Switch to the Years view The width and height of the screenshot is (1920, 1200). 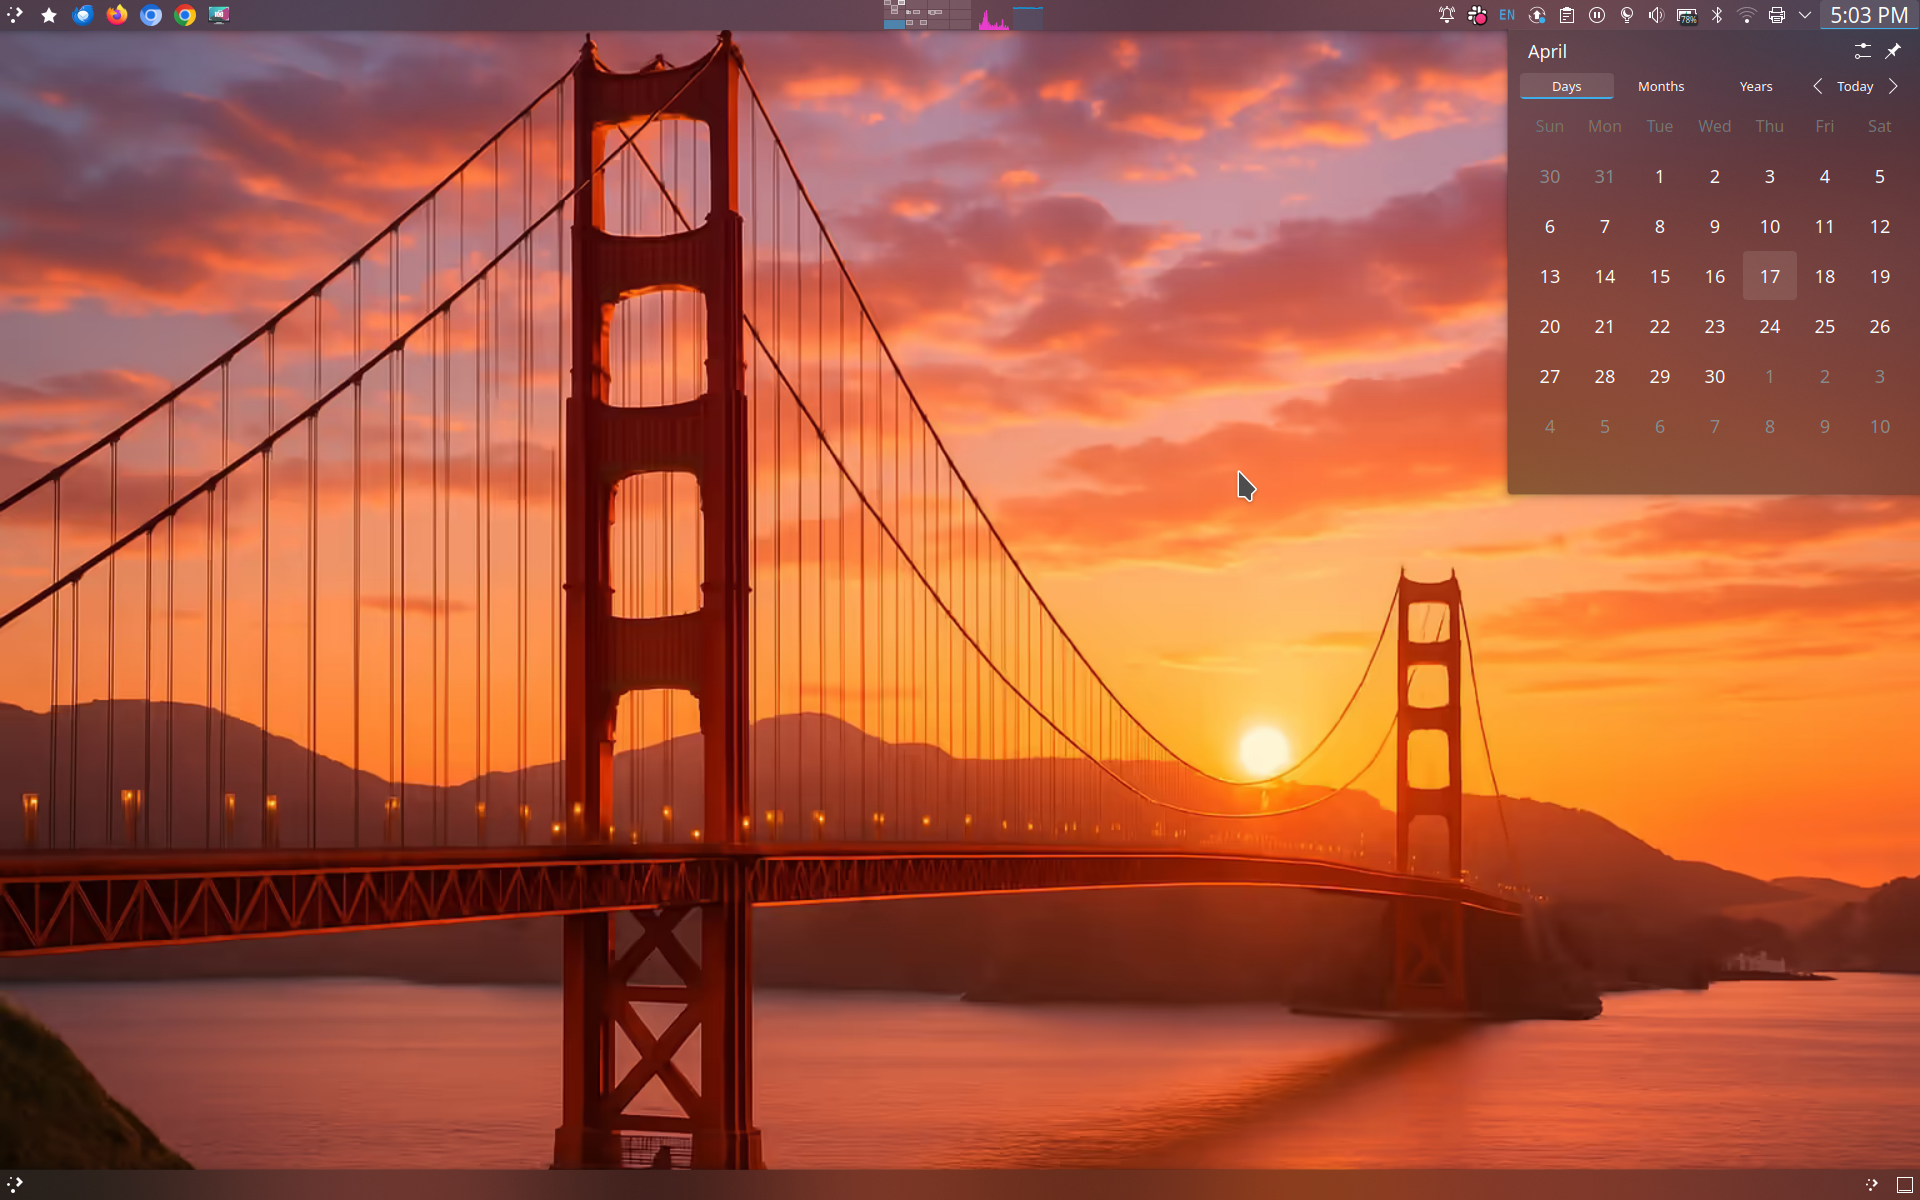click(x=1756, y=86)
